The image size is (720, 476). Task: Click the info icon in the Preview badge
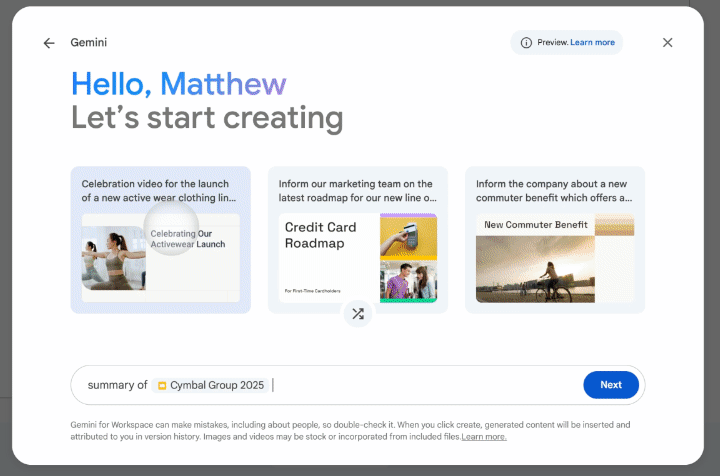coord(526,43)
